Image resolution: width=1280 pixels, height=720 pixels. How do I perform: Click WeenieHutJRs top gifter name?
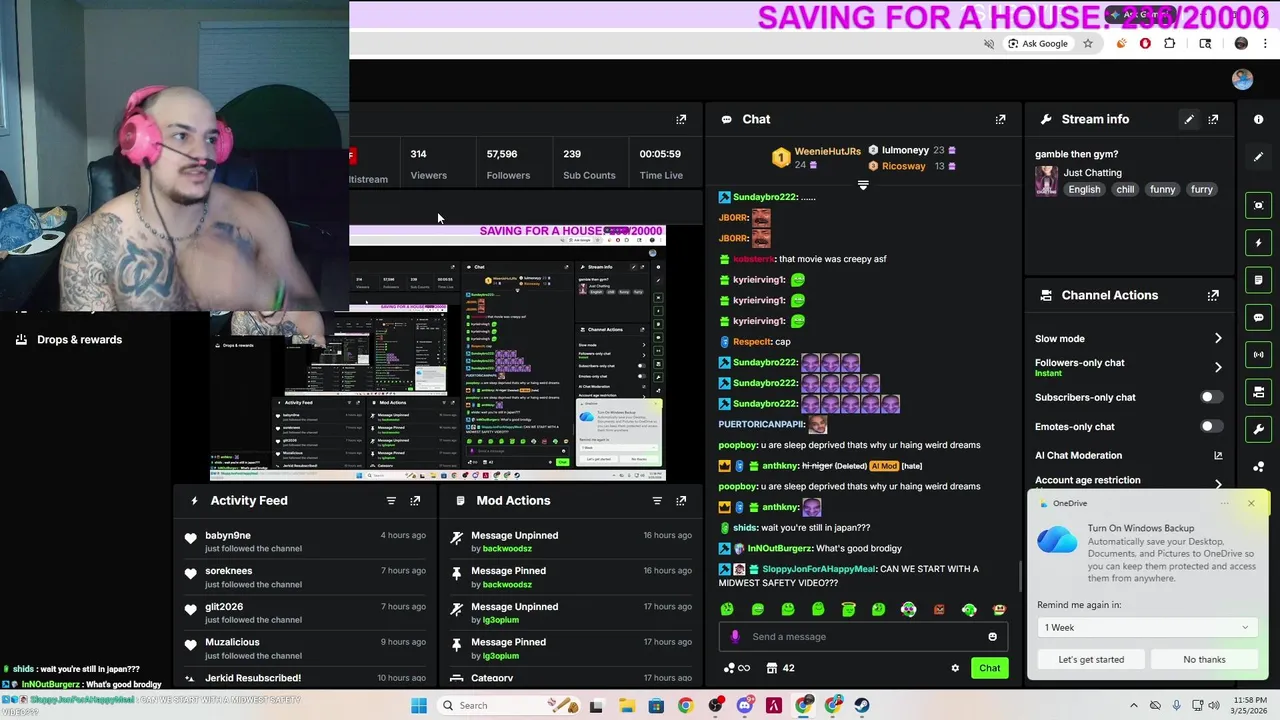[827, 151]
